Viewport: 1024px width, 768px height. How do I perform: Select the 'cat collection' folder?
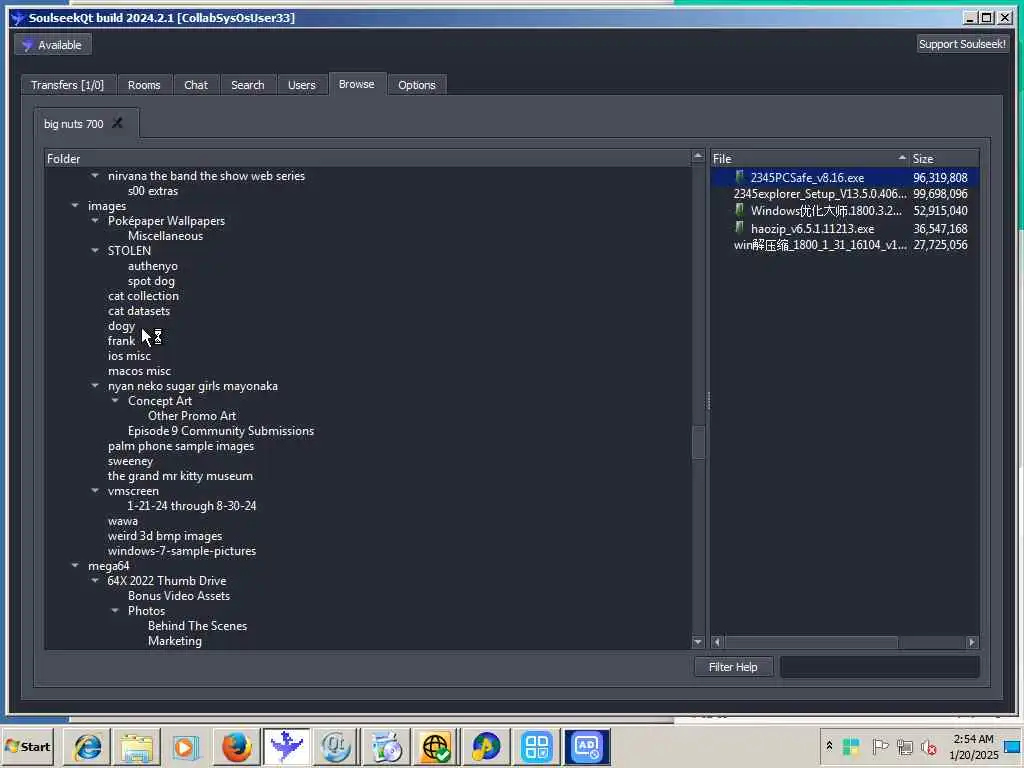pos(143,296)
